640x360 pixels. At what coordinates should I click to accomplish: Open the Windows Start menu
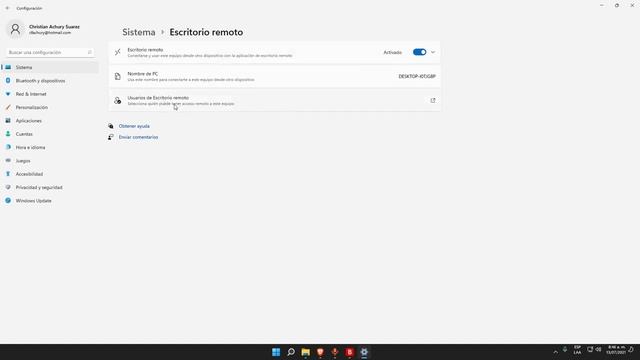(276, 352)
